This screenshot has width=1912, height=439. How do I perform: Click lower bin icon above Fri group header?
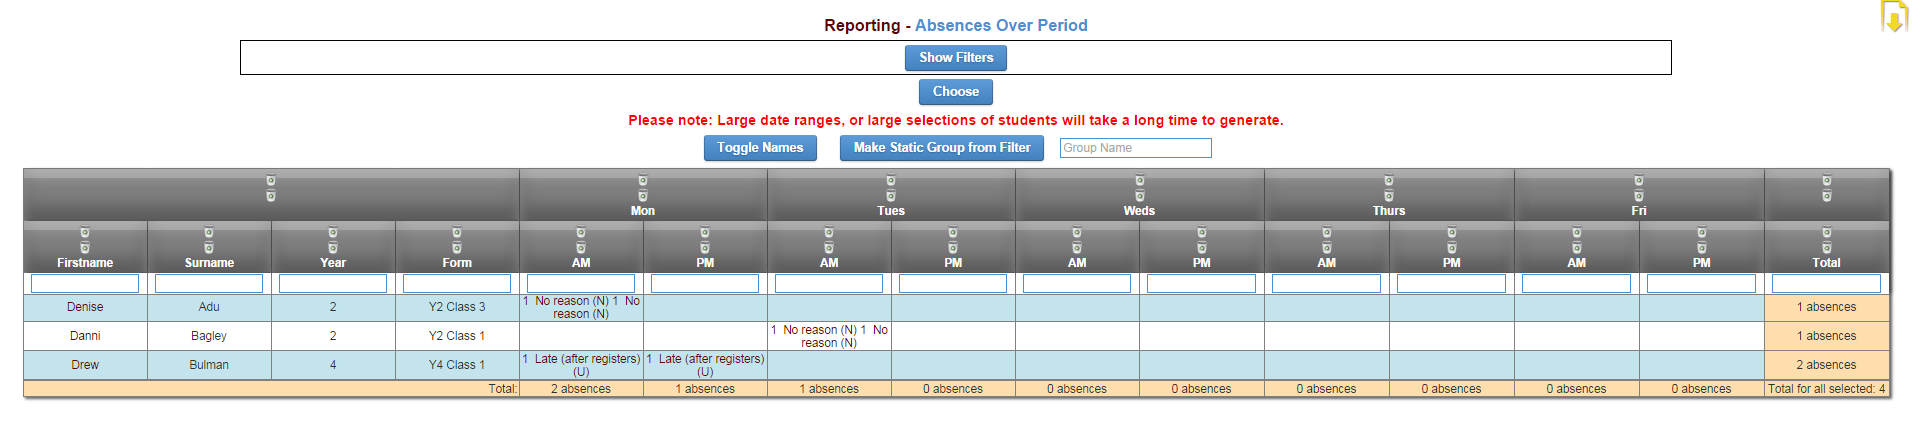[1638, 196]
